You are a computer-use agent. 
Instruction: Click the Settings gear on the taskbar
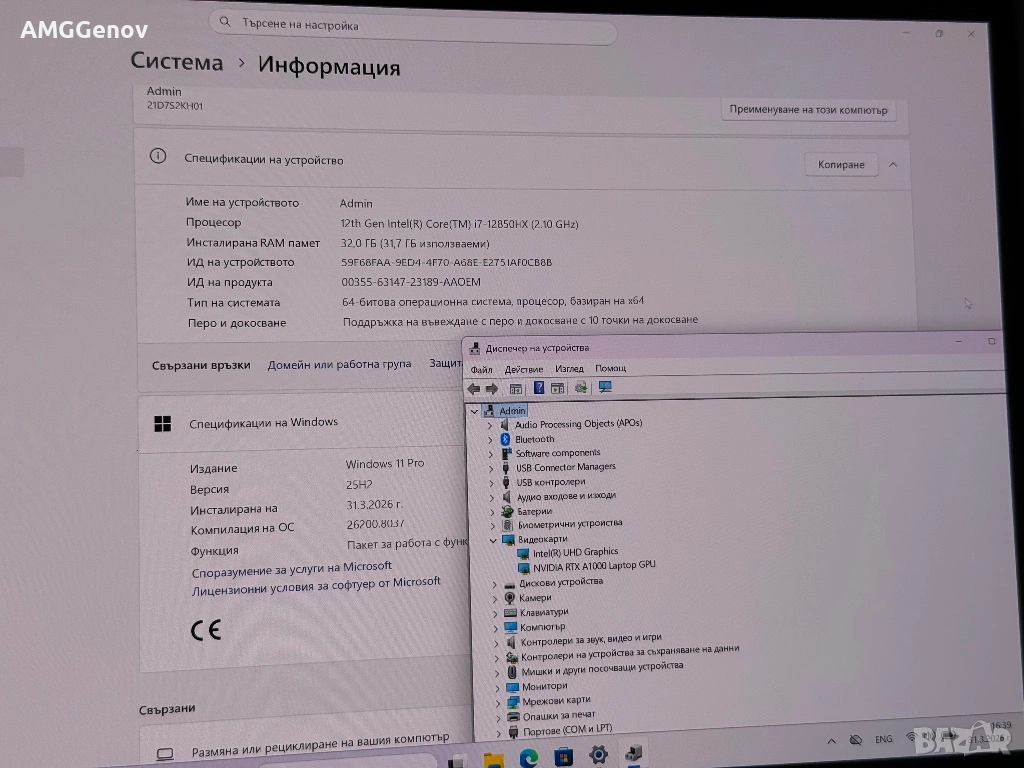[598, 756]
